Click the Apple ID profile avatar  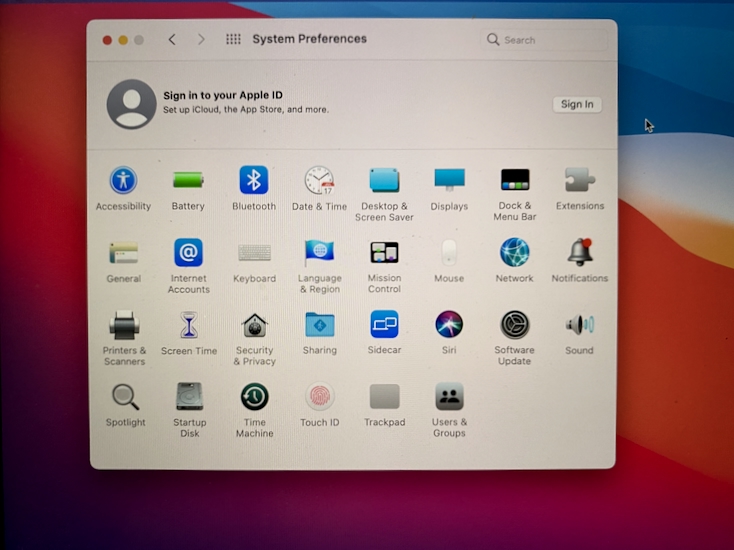point(132,104)
